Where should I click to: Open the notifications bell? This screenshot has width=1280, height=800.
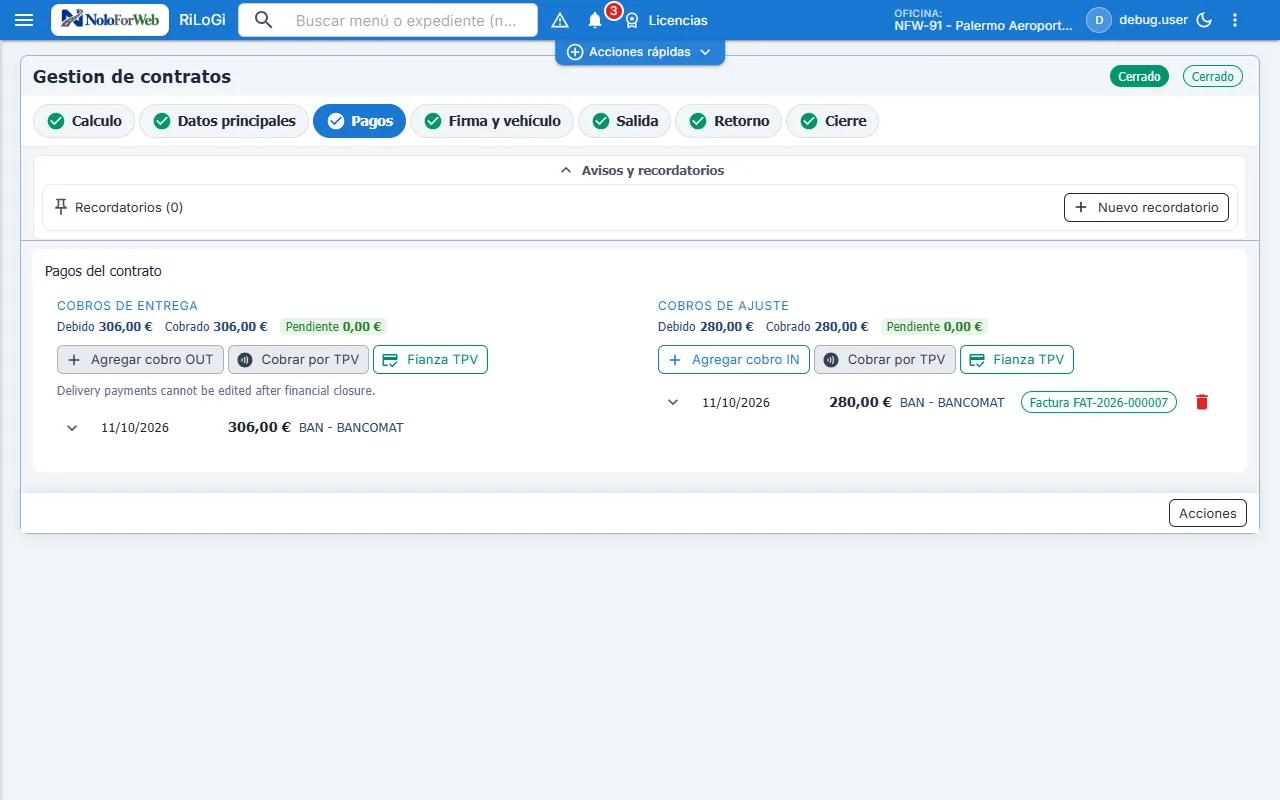[x=595, y=20]
